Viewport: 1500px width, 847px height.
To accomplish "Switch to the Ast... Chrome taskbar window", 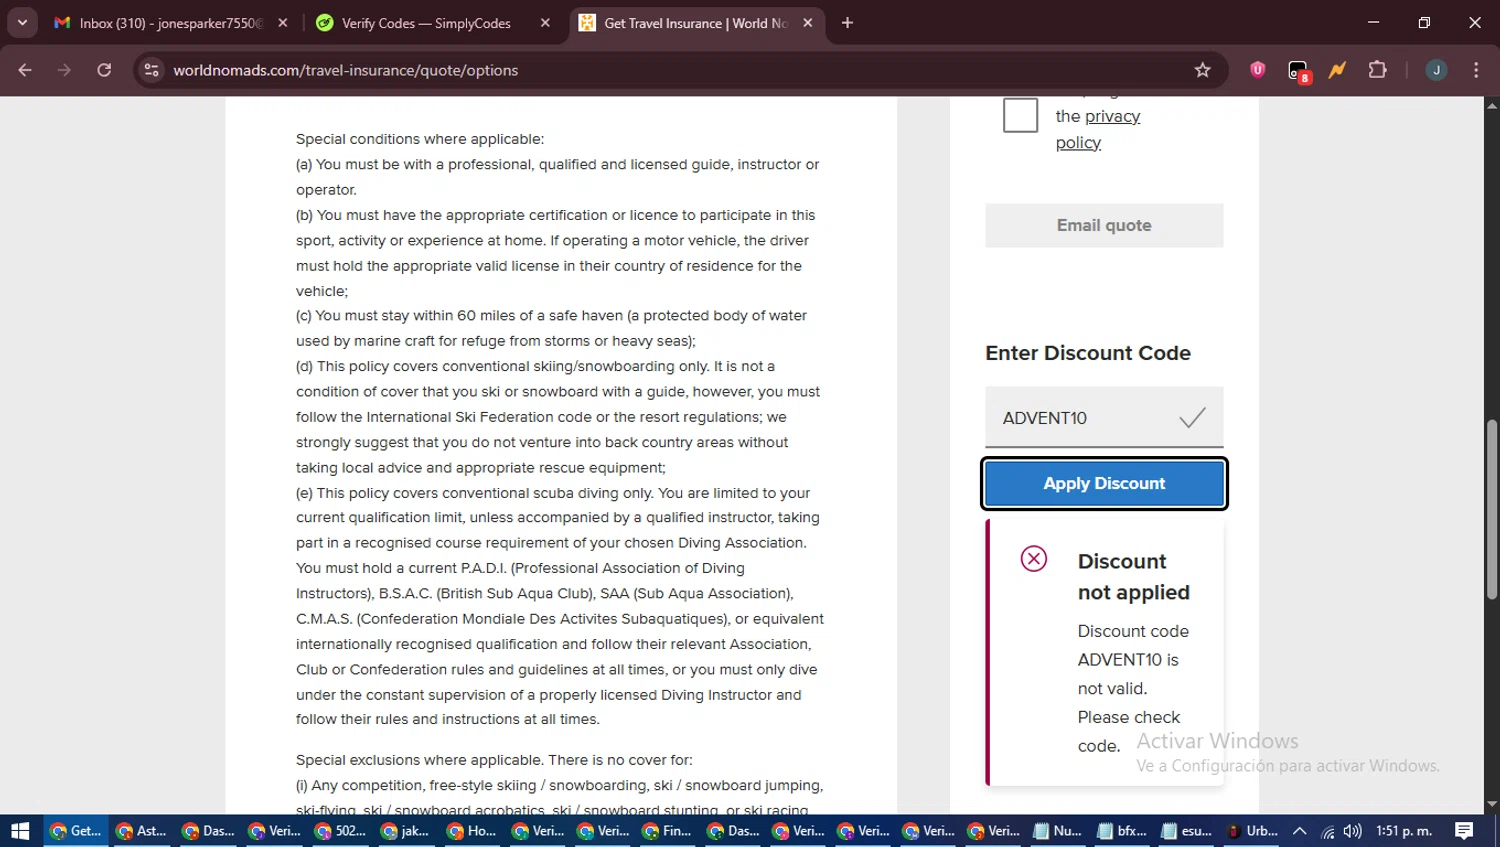I will click(141, 831).
